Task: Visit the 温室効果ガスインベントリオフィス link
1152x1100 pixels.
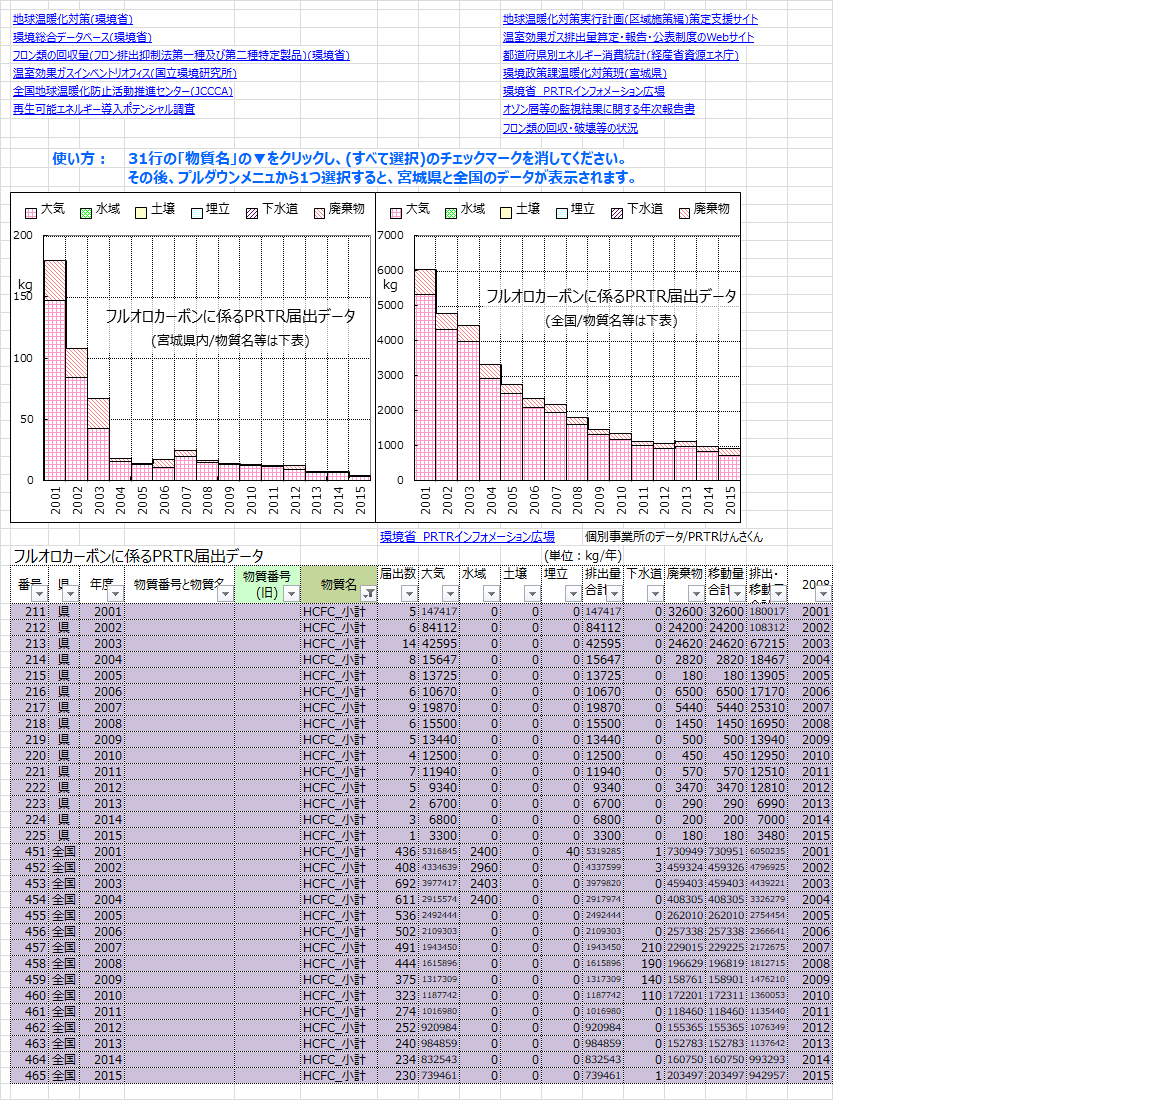Action: click(125, 73)
